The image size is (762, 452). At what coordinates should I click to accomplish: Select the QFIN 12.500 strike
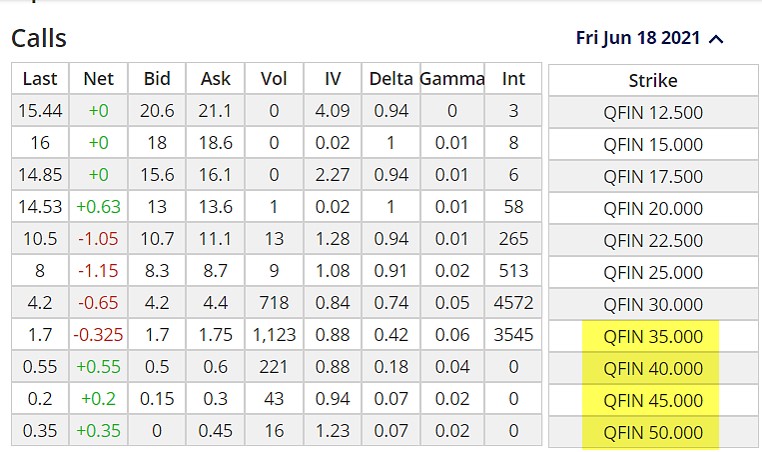click(x=653, y=113)
